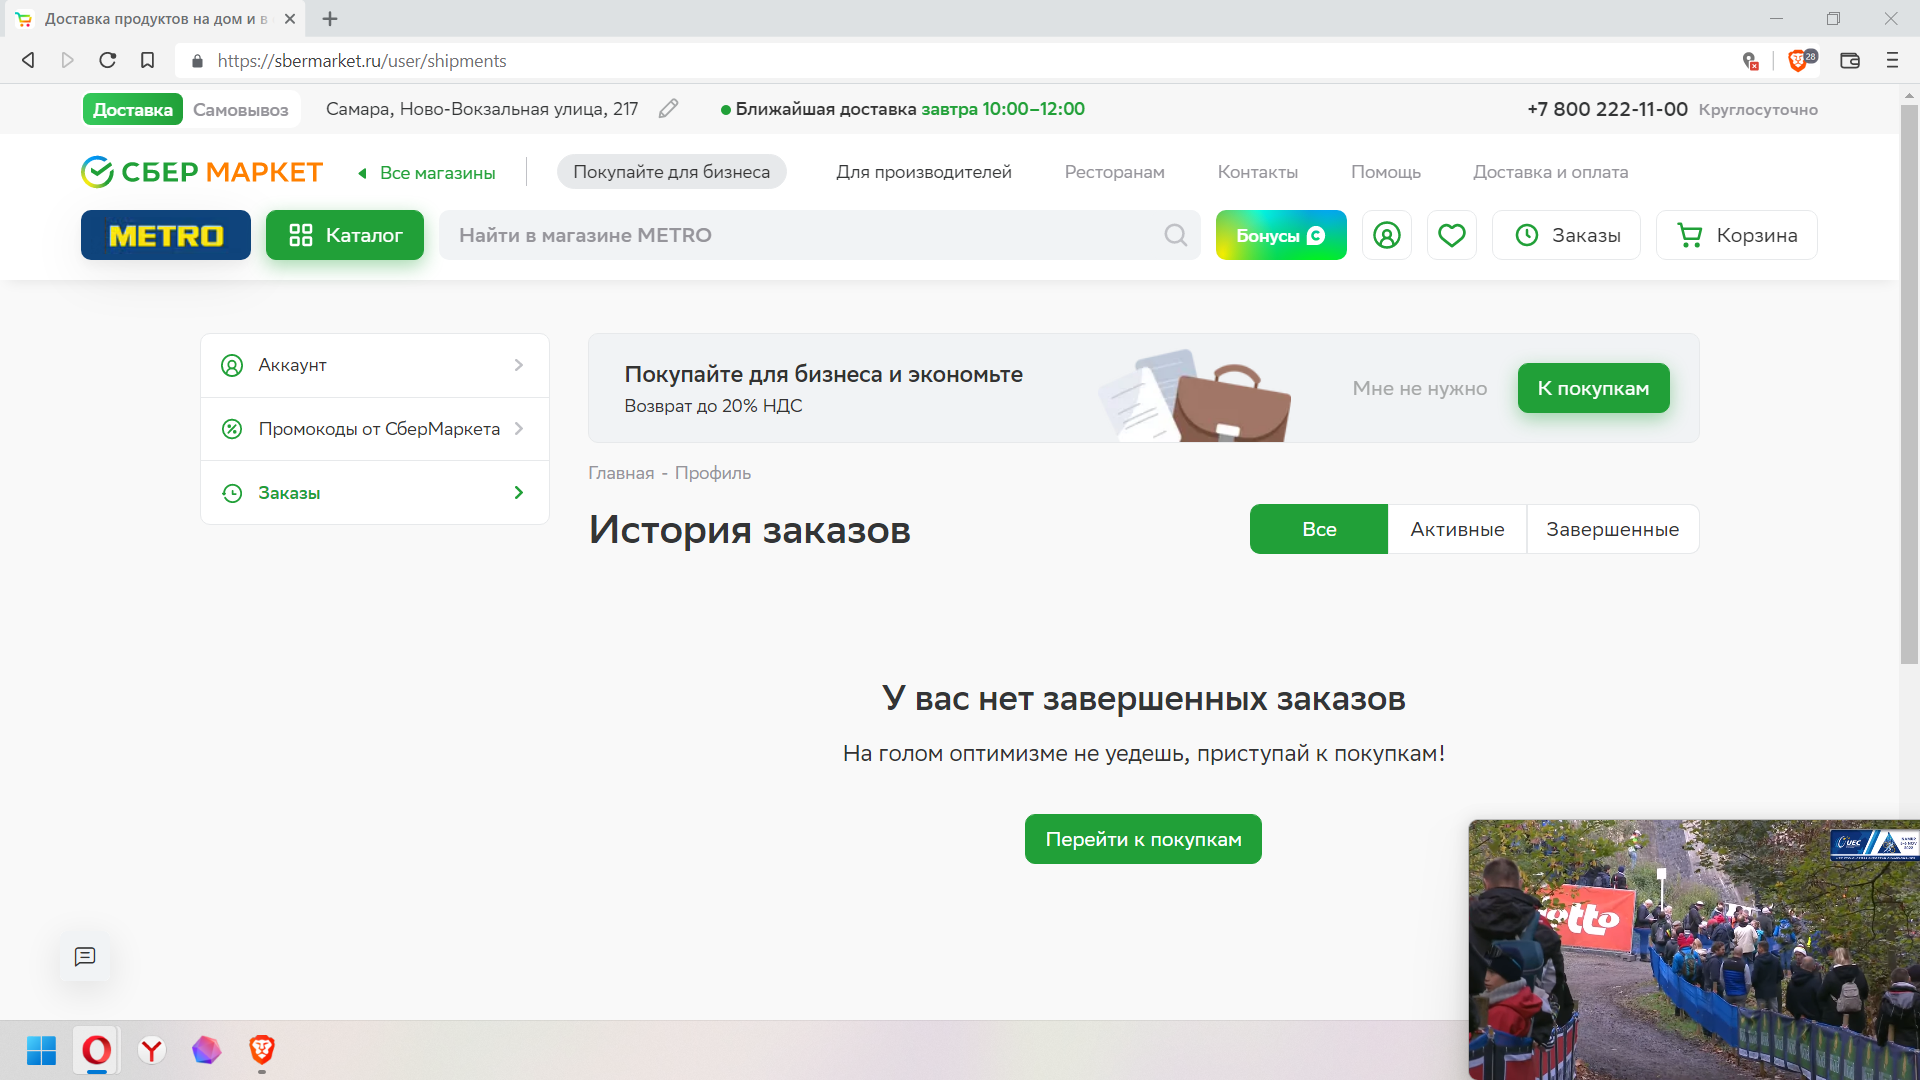Open Opera from the taskbar
The image size is (1920, 1080).
coord(97,1050)
